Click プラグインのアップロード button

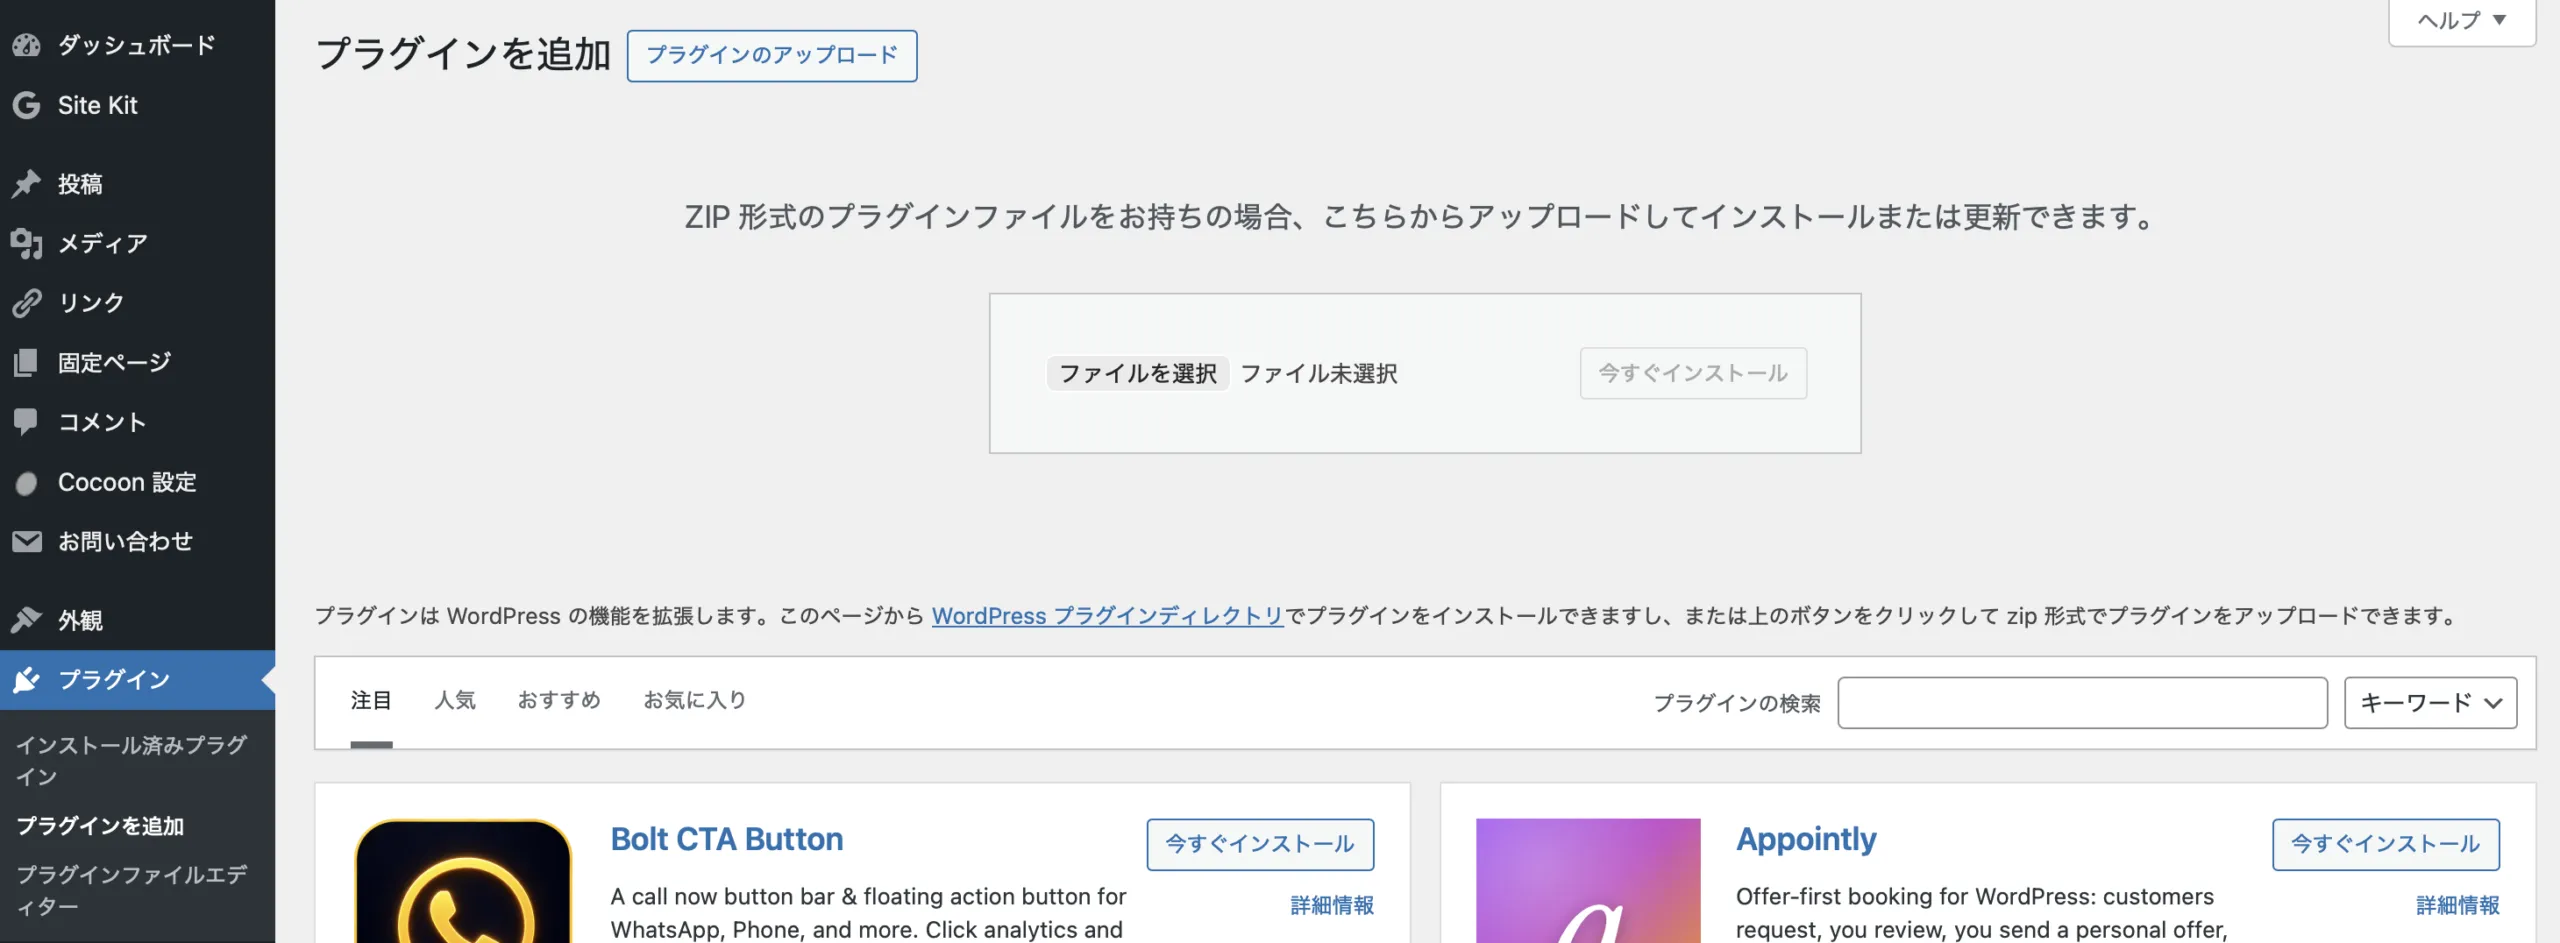coord(772,55)
